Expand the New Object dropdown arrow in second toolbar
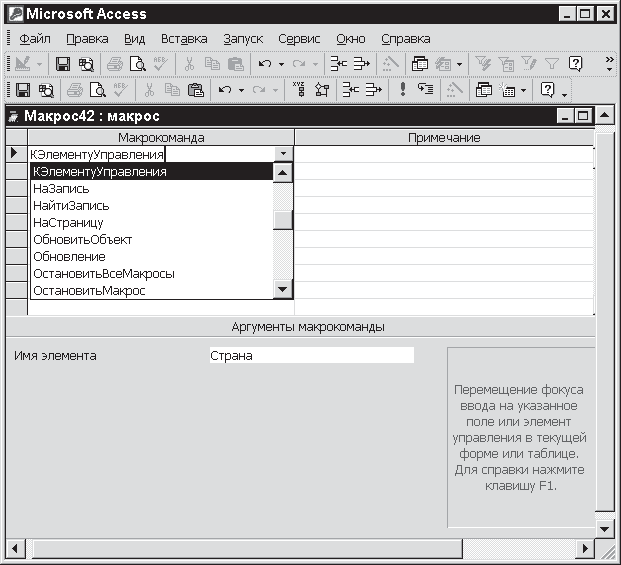The image size is (621, 565). click(526, 90)
